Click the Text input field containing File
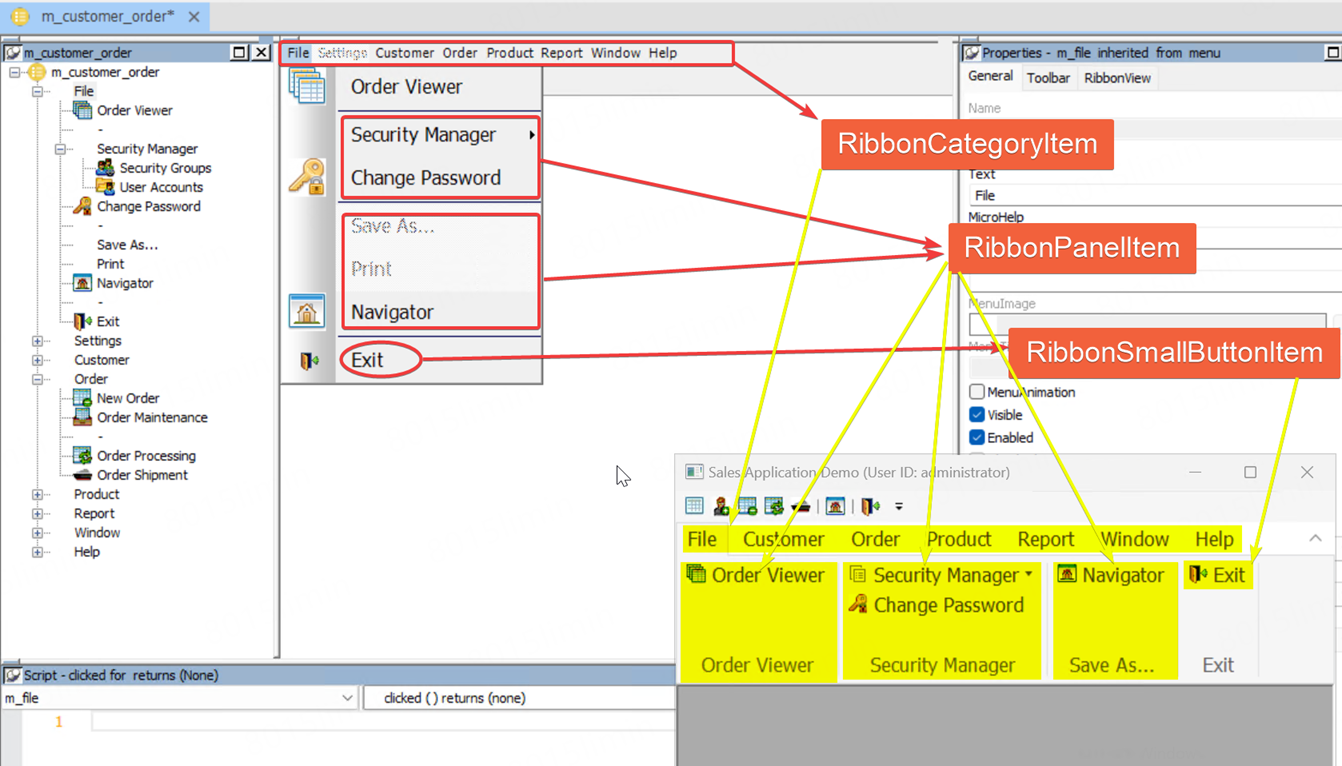 [x=1150, y=196]
